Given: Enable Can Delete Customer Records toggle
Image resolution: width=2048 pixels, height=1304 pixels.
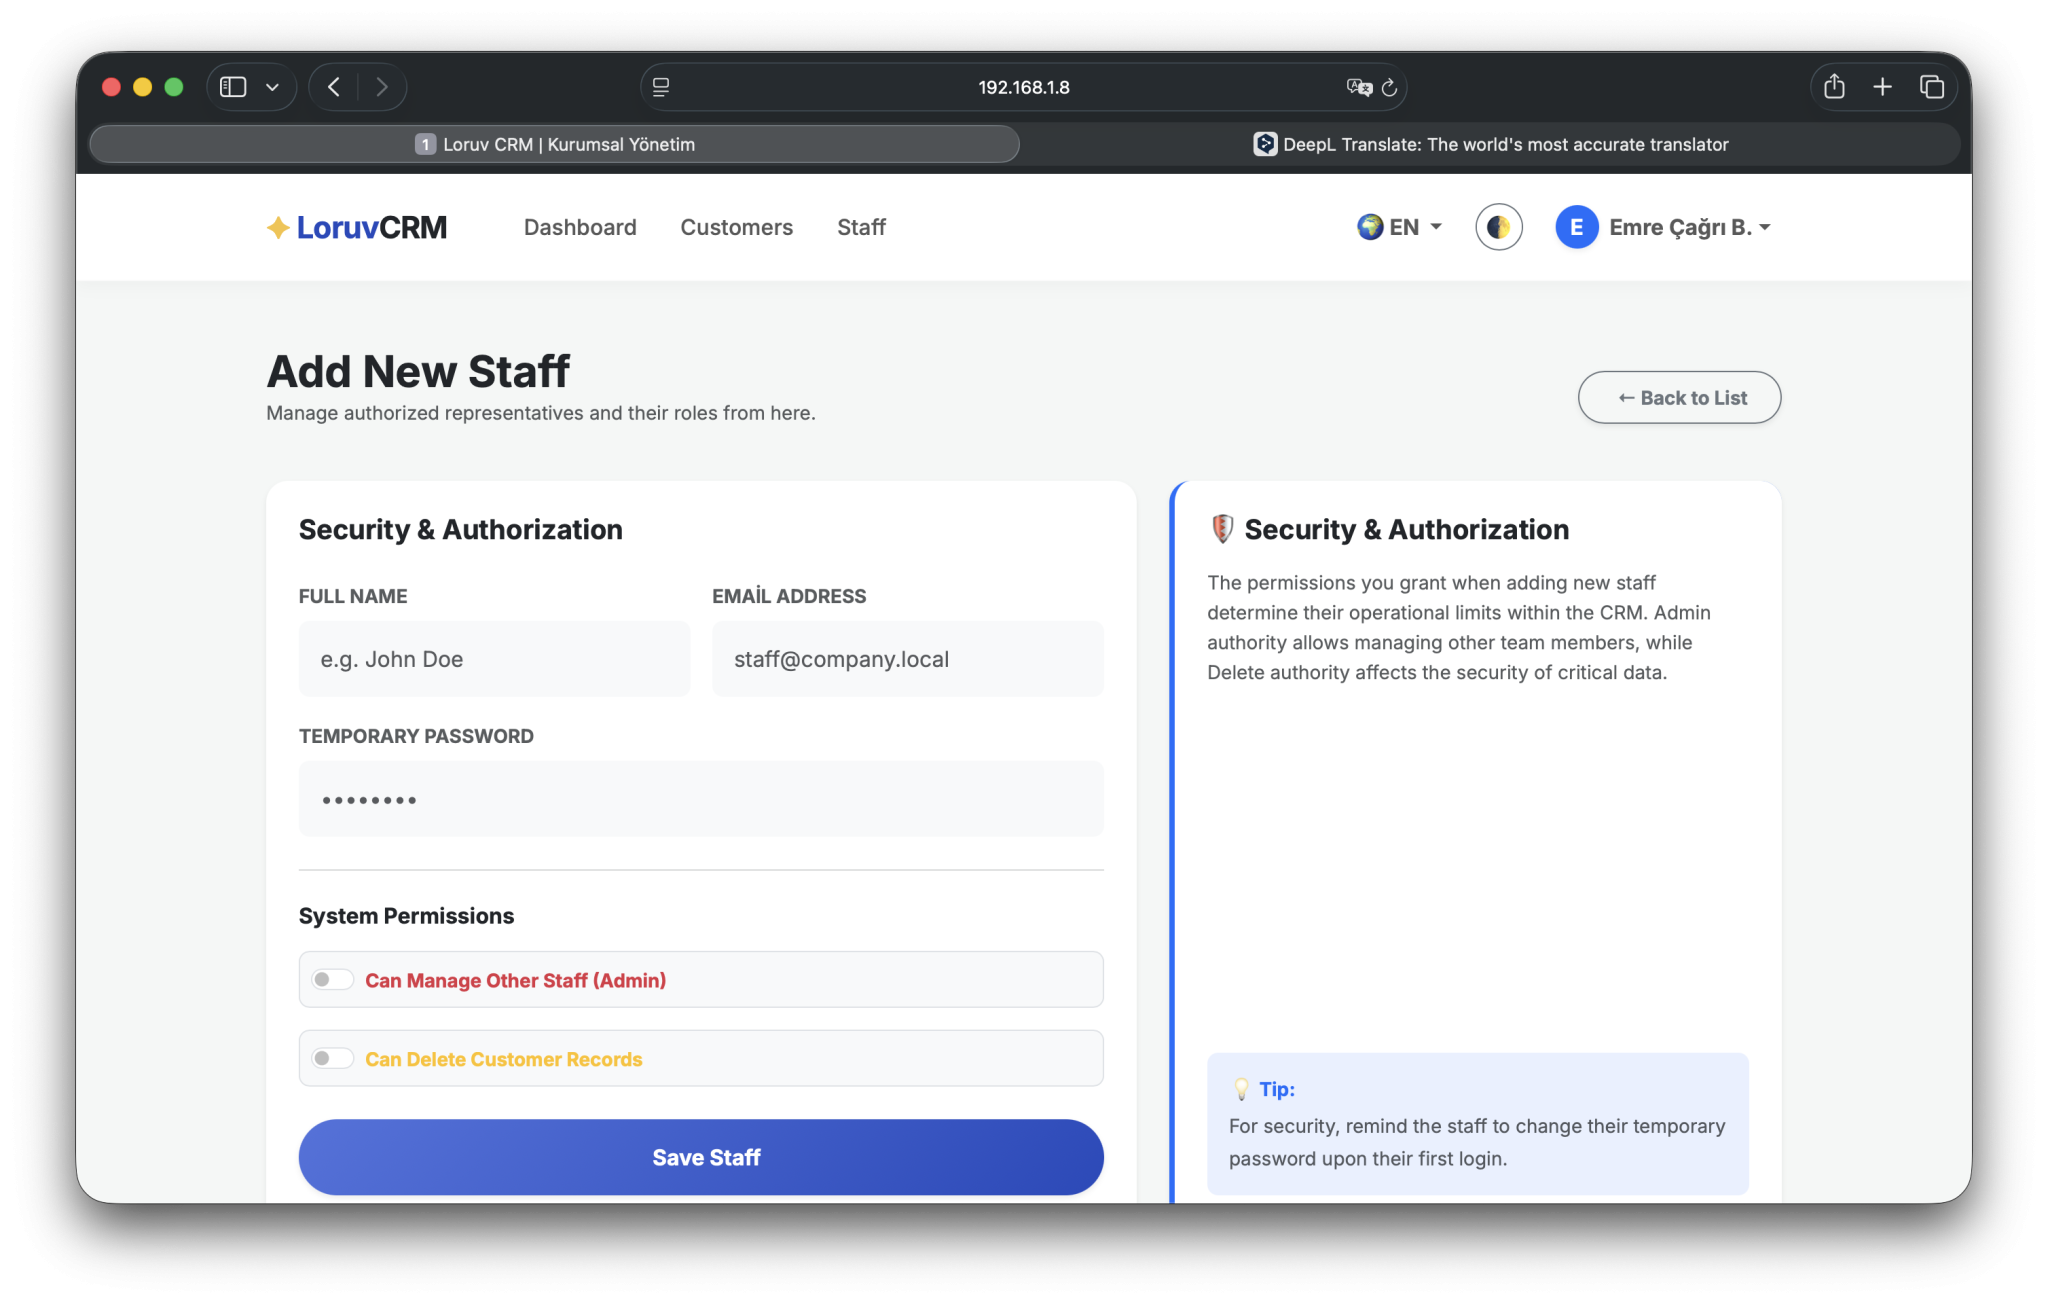Looking at the screenshot, I should pyautogui.click(x=332, y=1058).
